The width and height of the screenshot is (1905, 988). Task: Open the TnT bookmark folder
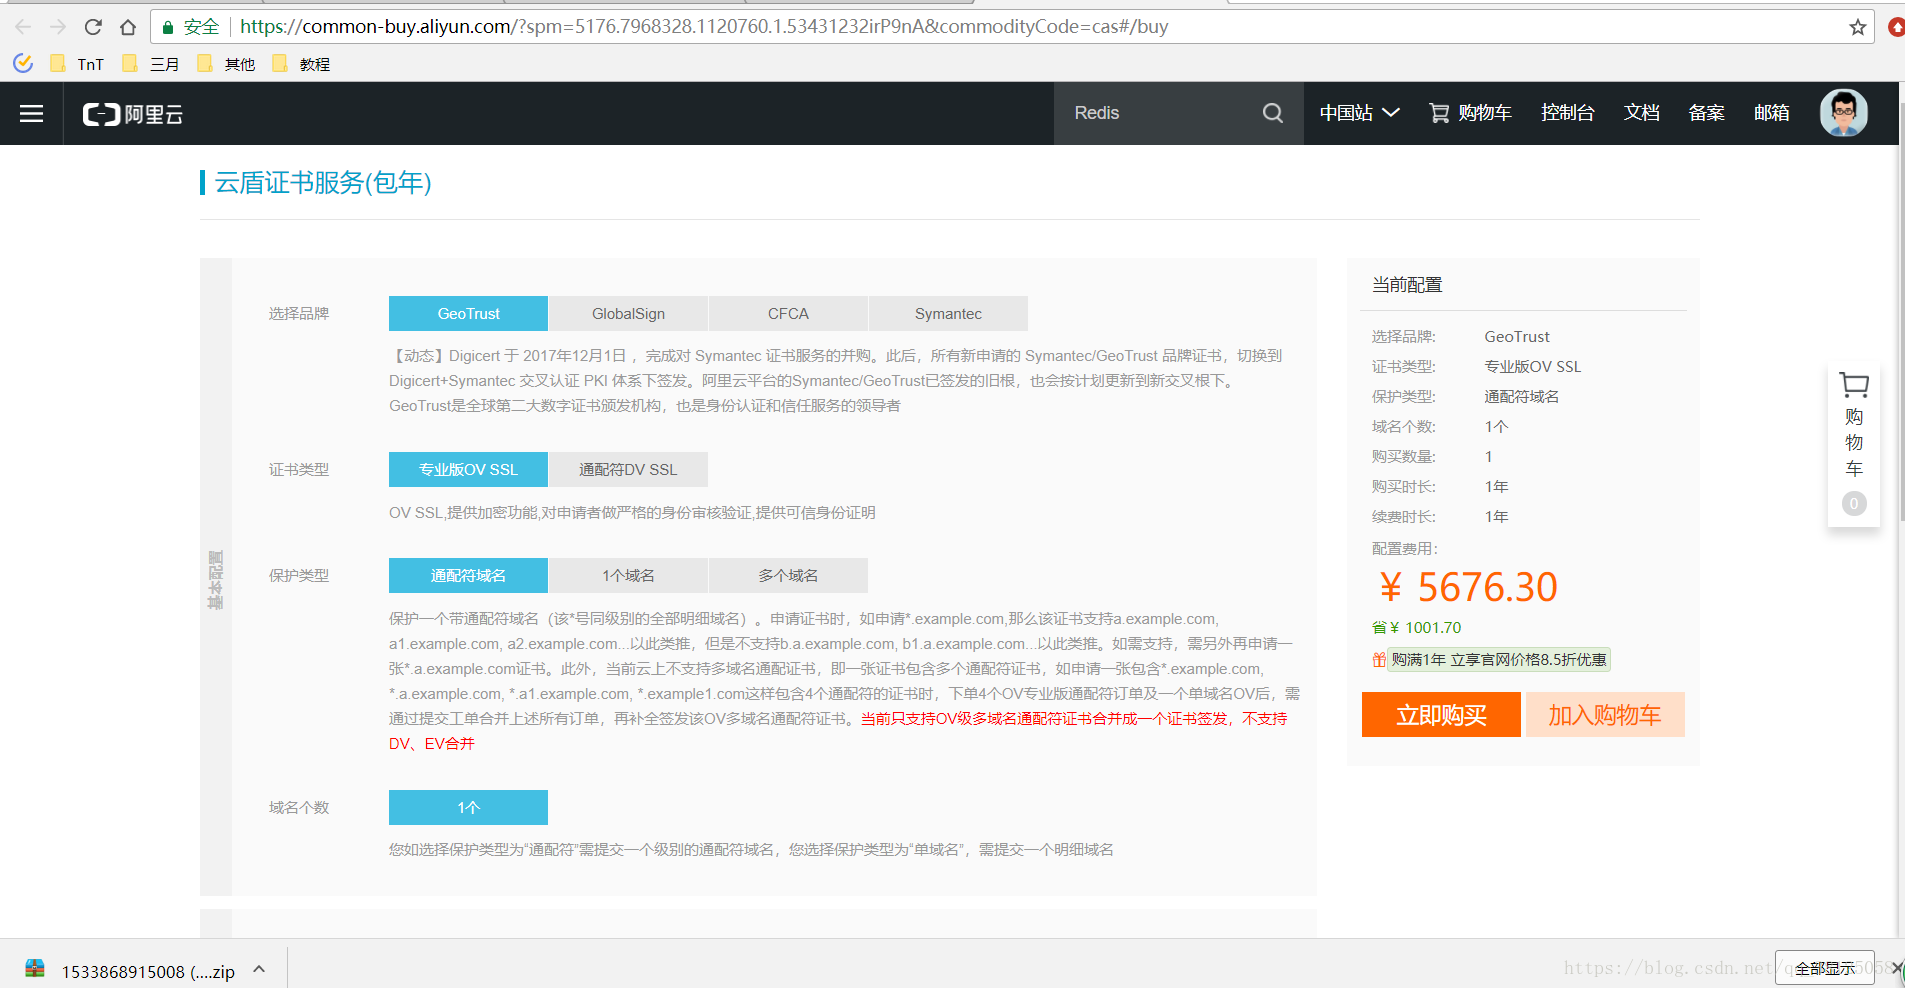(77, 64)
